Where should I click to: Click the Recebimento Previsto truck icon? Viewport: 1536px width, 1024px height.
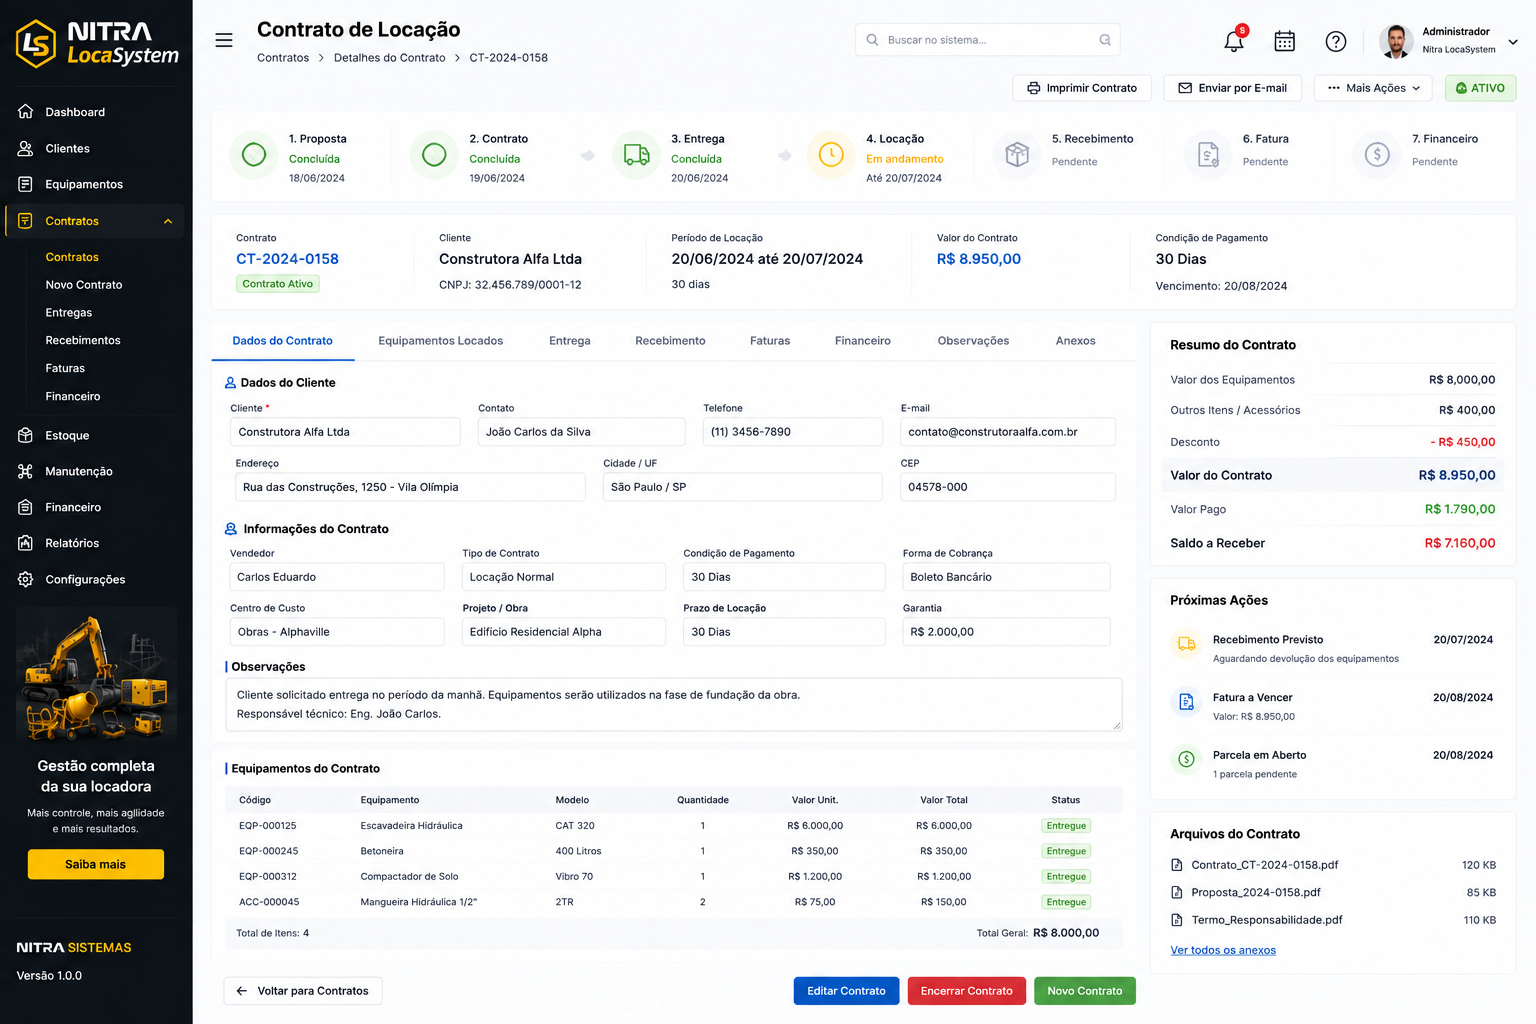1186,644
